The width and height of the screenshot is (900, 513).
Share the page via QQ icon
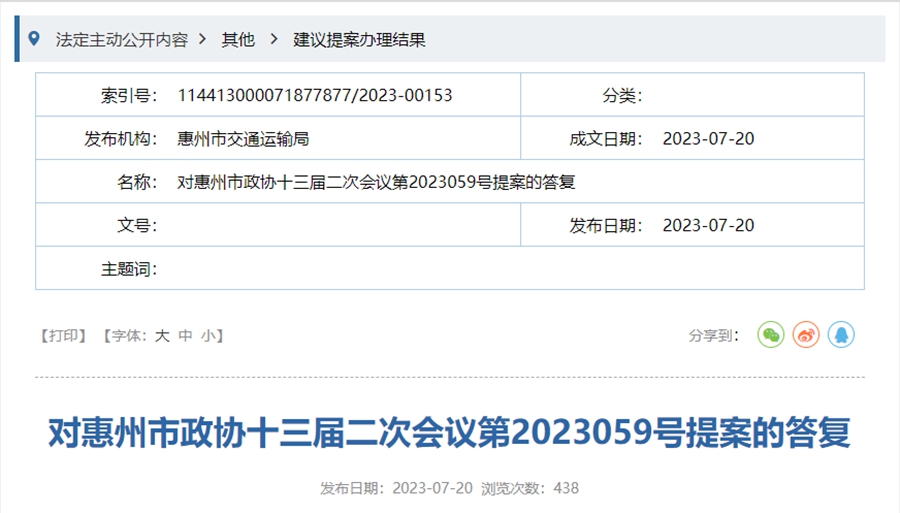point(841,335)
